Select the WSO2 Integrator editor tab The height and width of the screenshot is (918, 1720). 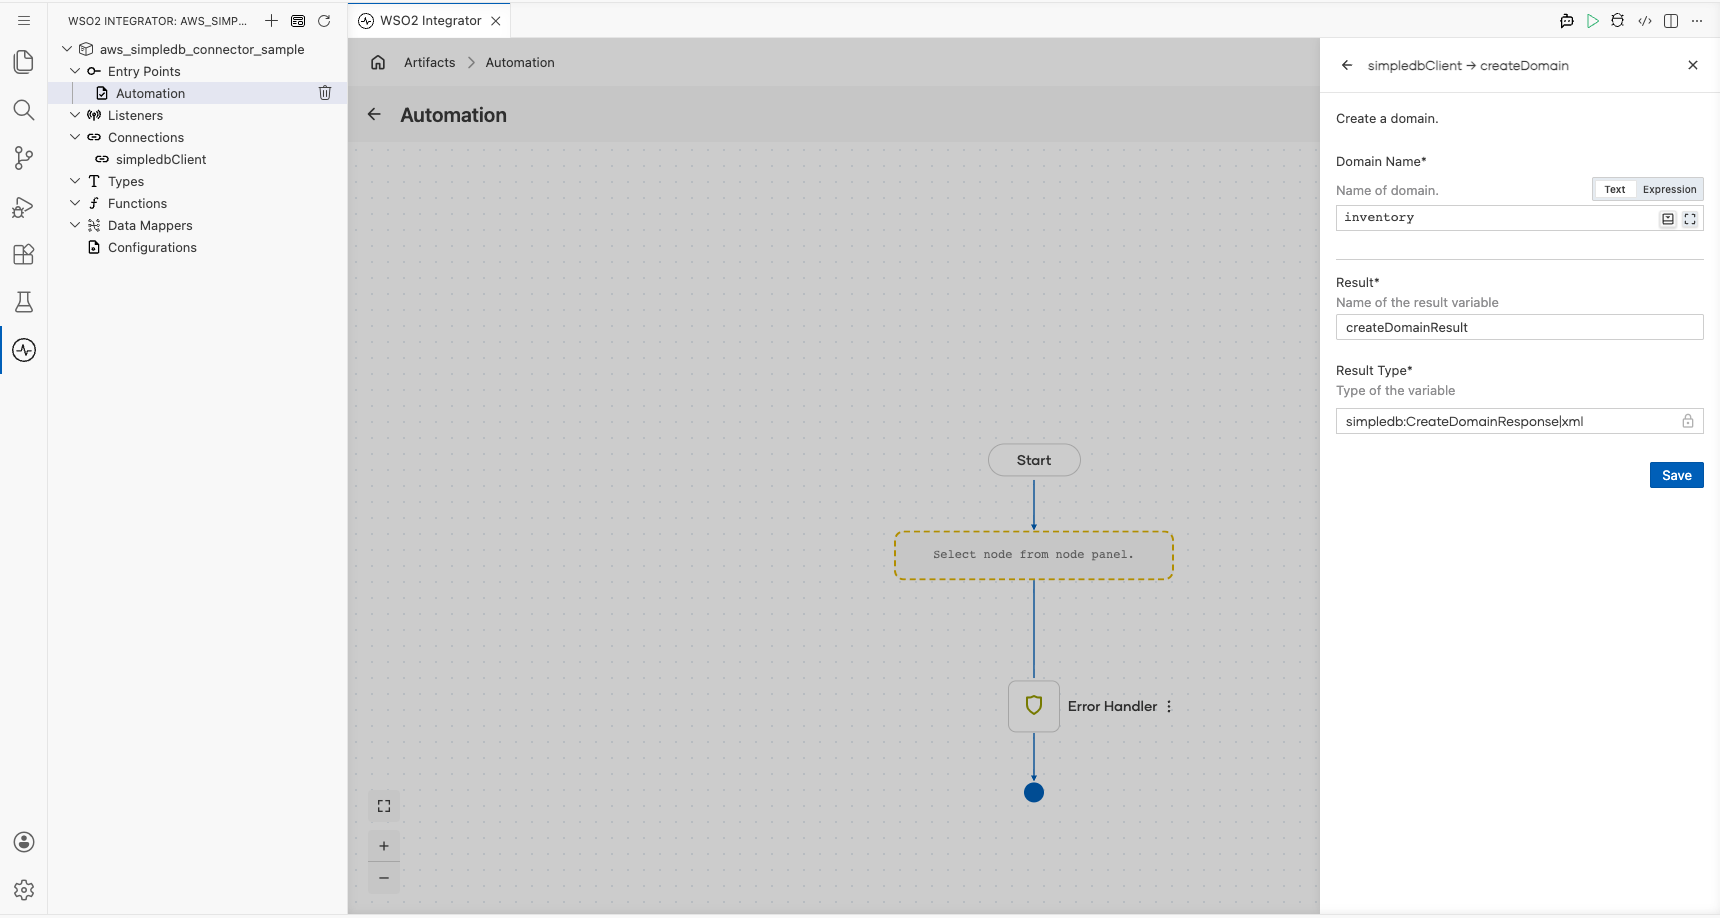(x=429, y=20)
